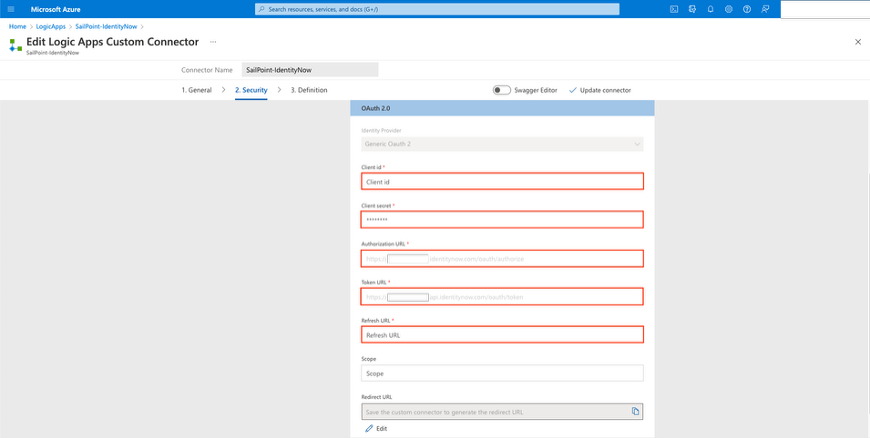Click the chevron between General and Security
This screenshot has width=870, height=438.
tap(223, 90)
